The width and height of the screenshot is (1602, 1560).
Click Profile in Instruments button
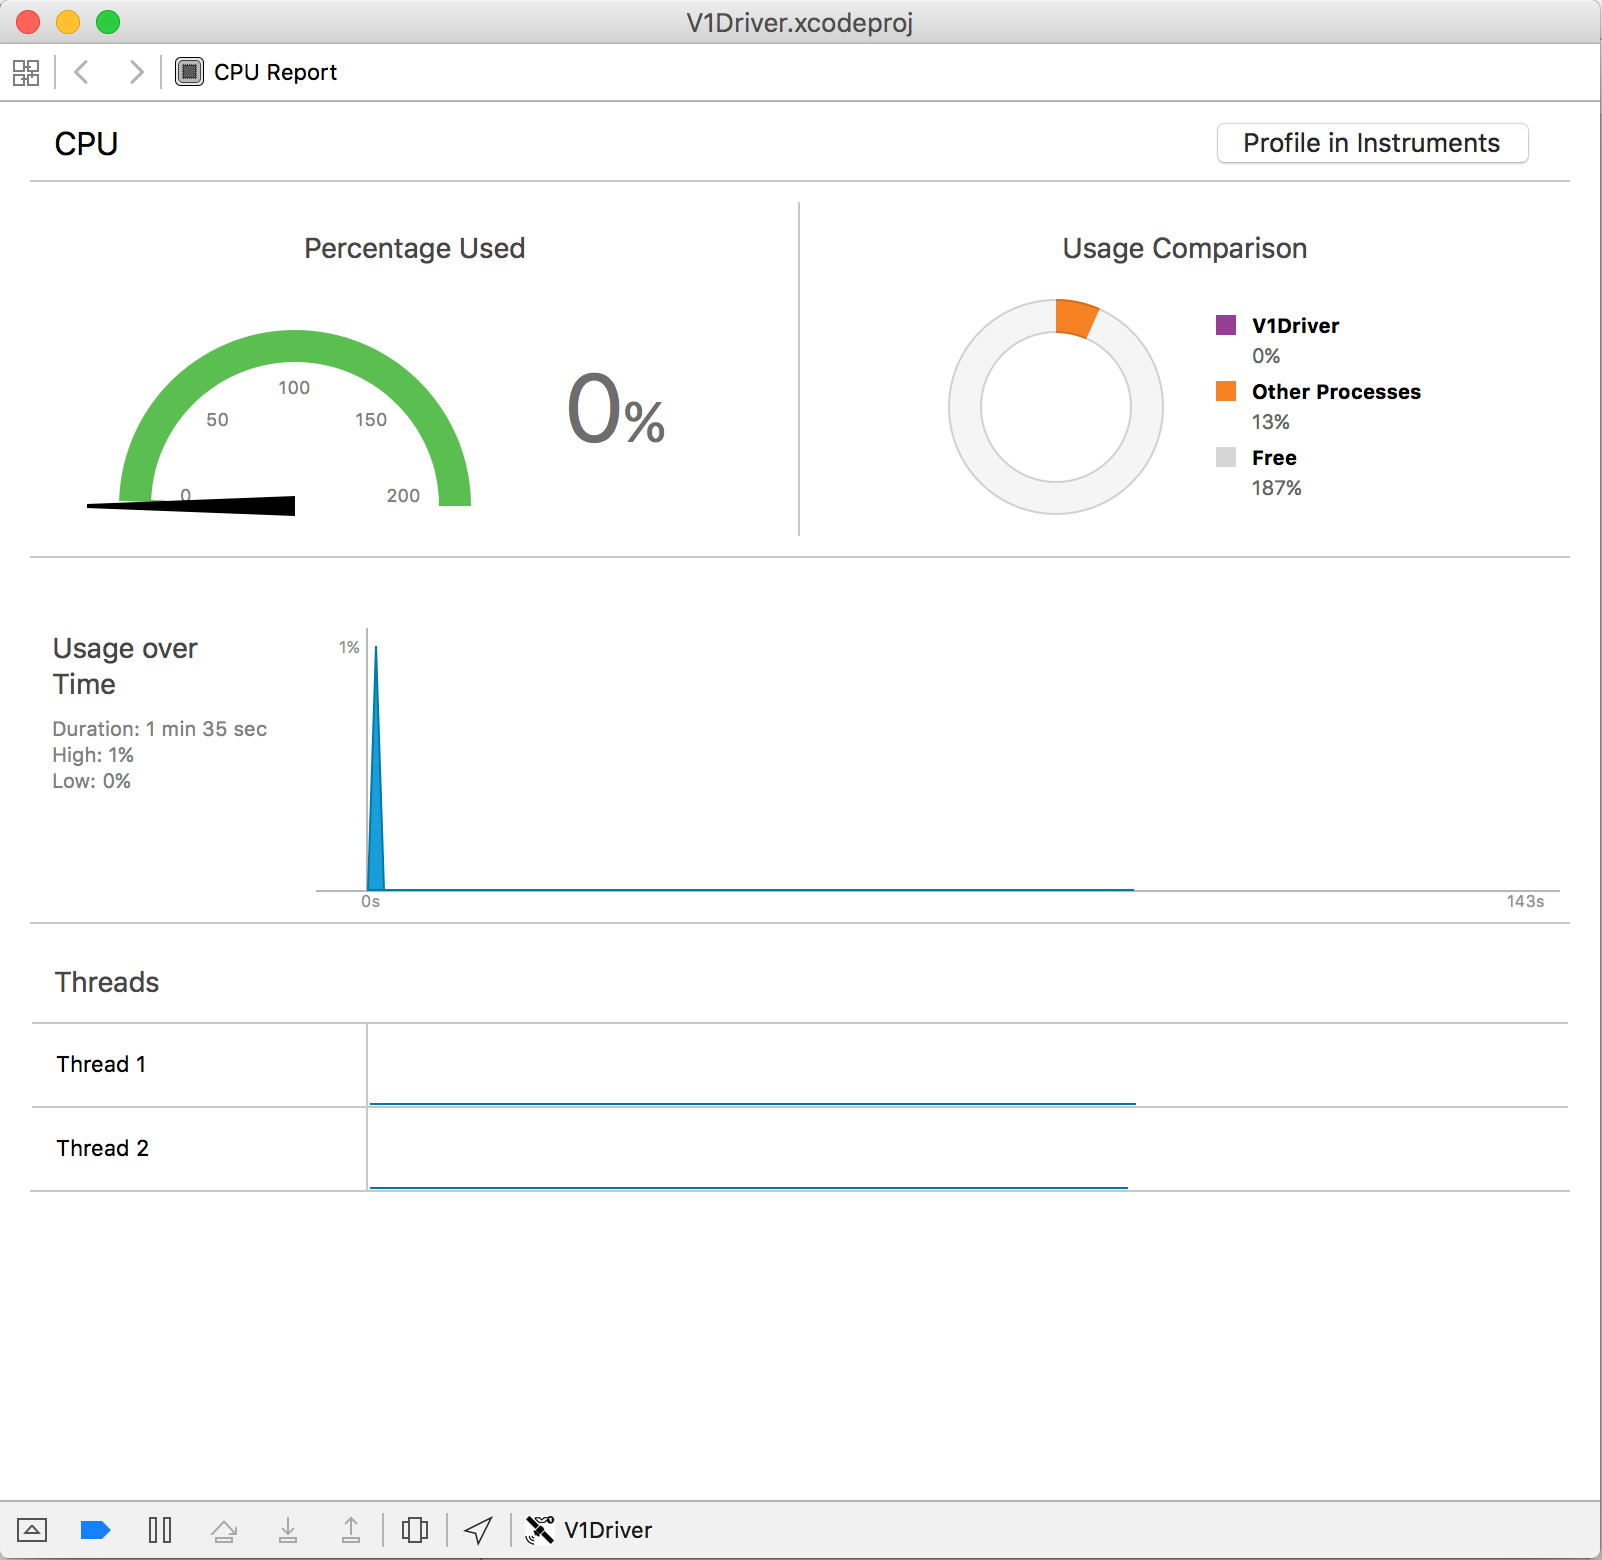pyautogui.click(x=1372, y=143)
